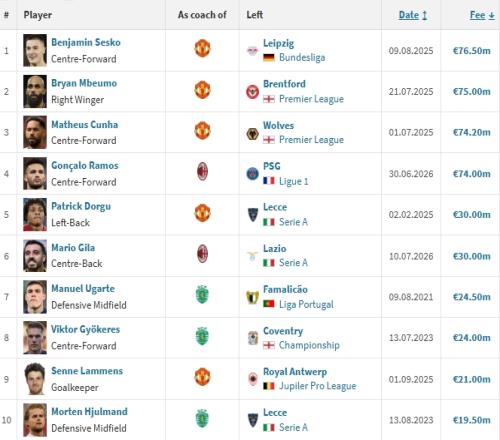Click Sporting CP crest in Manuel Ugarte row
The width and height of the screenshot is (500, 440).
(202, 295)
